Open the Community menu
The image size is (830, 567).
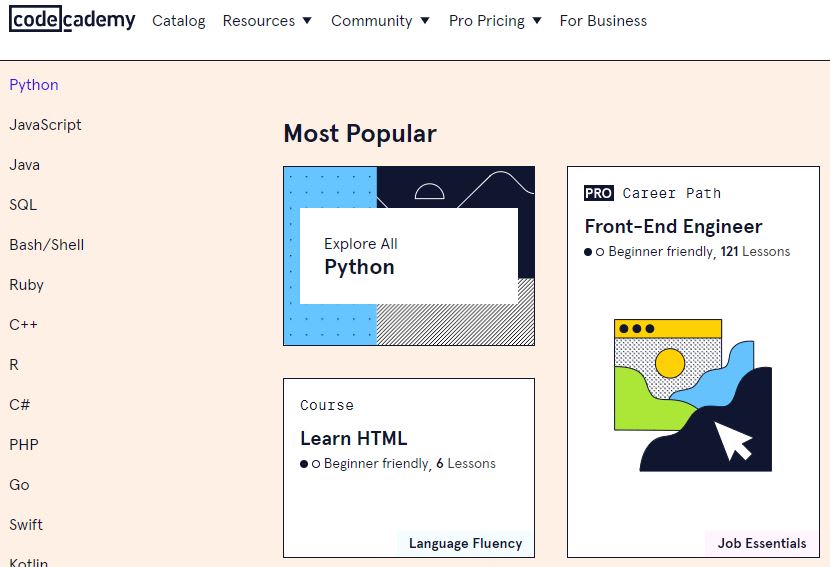point(372,21)
